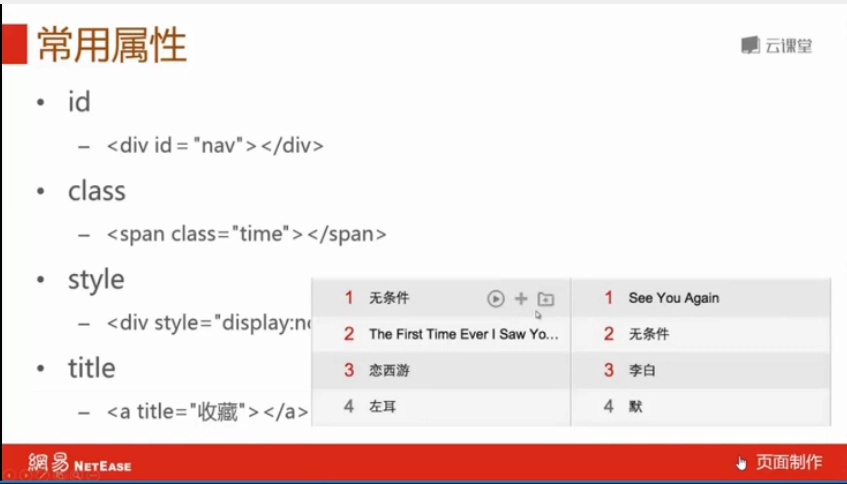Click the style bullet heading

pyautogui.click(x=96, y=280)
